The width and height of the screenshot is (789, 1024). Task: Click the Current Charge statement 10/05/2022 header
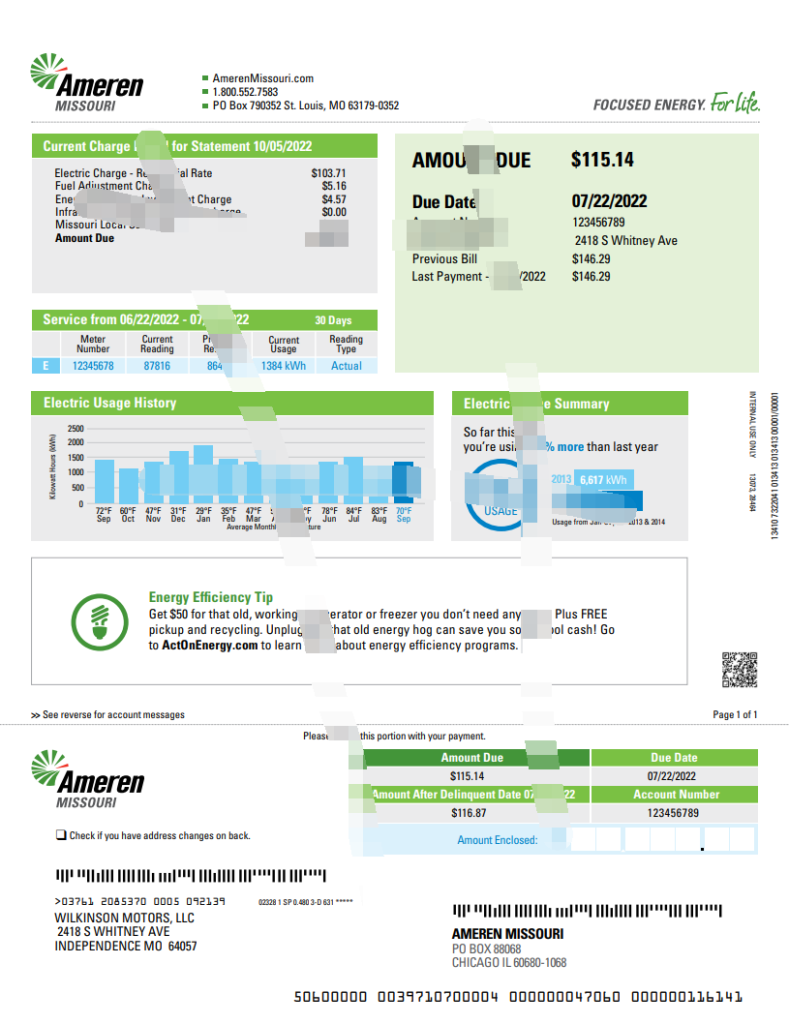pyautogui.click(x=204, y=146)
